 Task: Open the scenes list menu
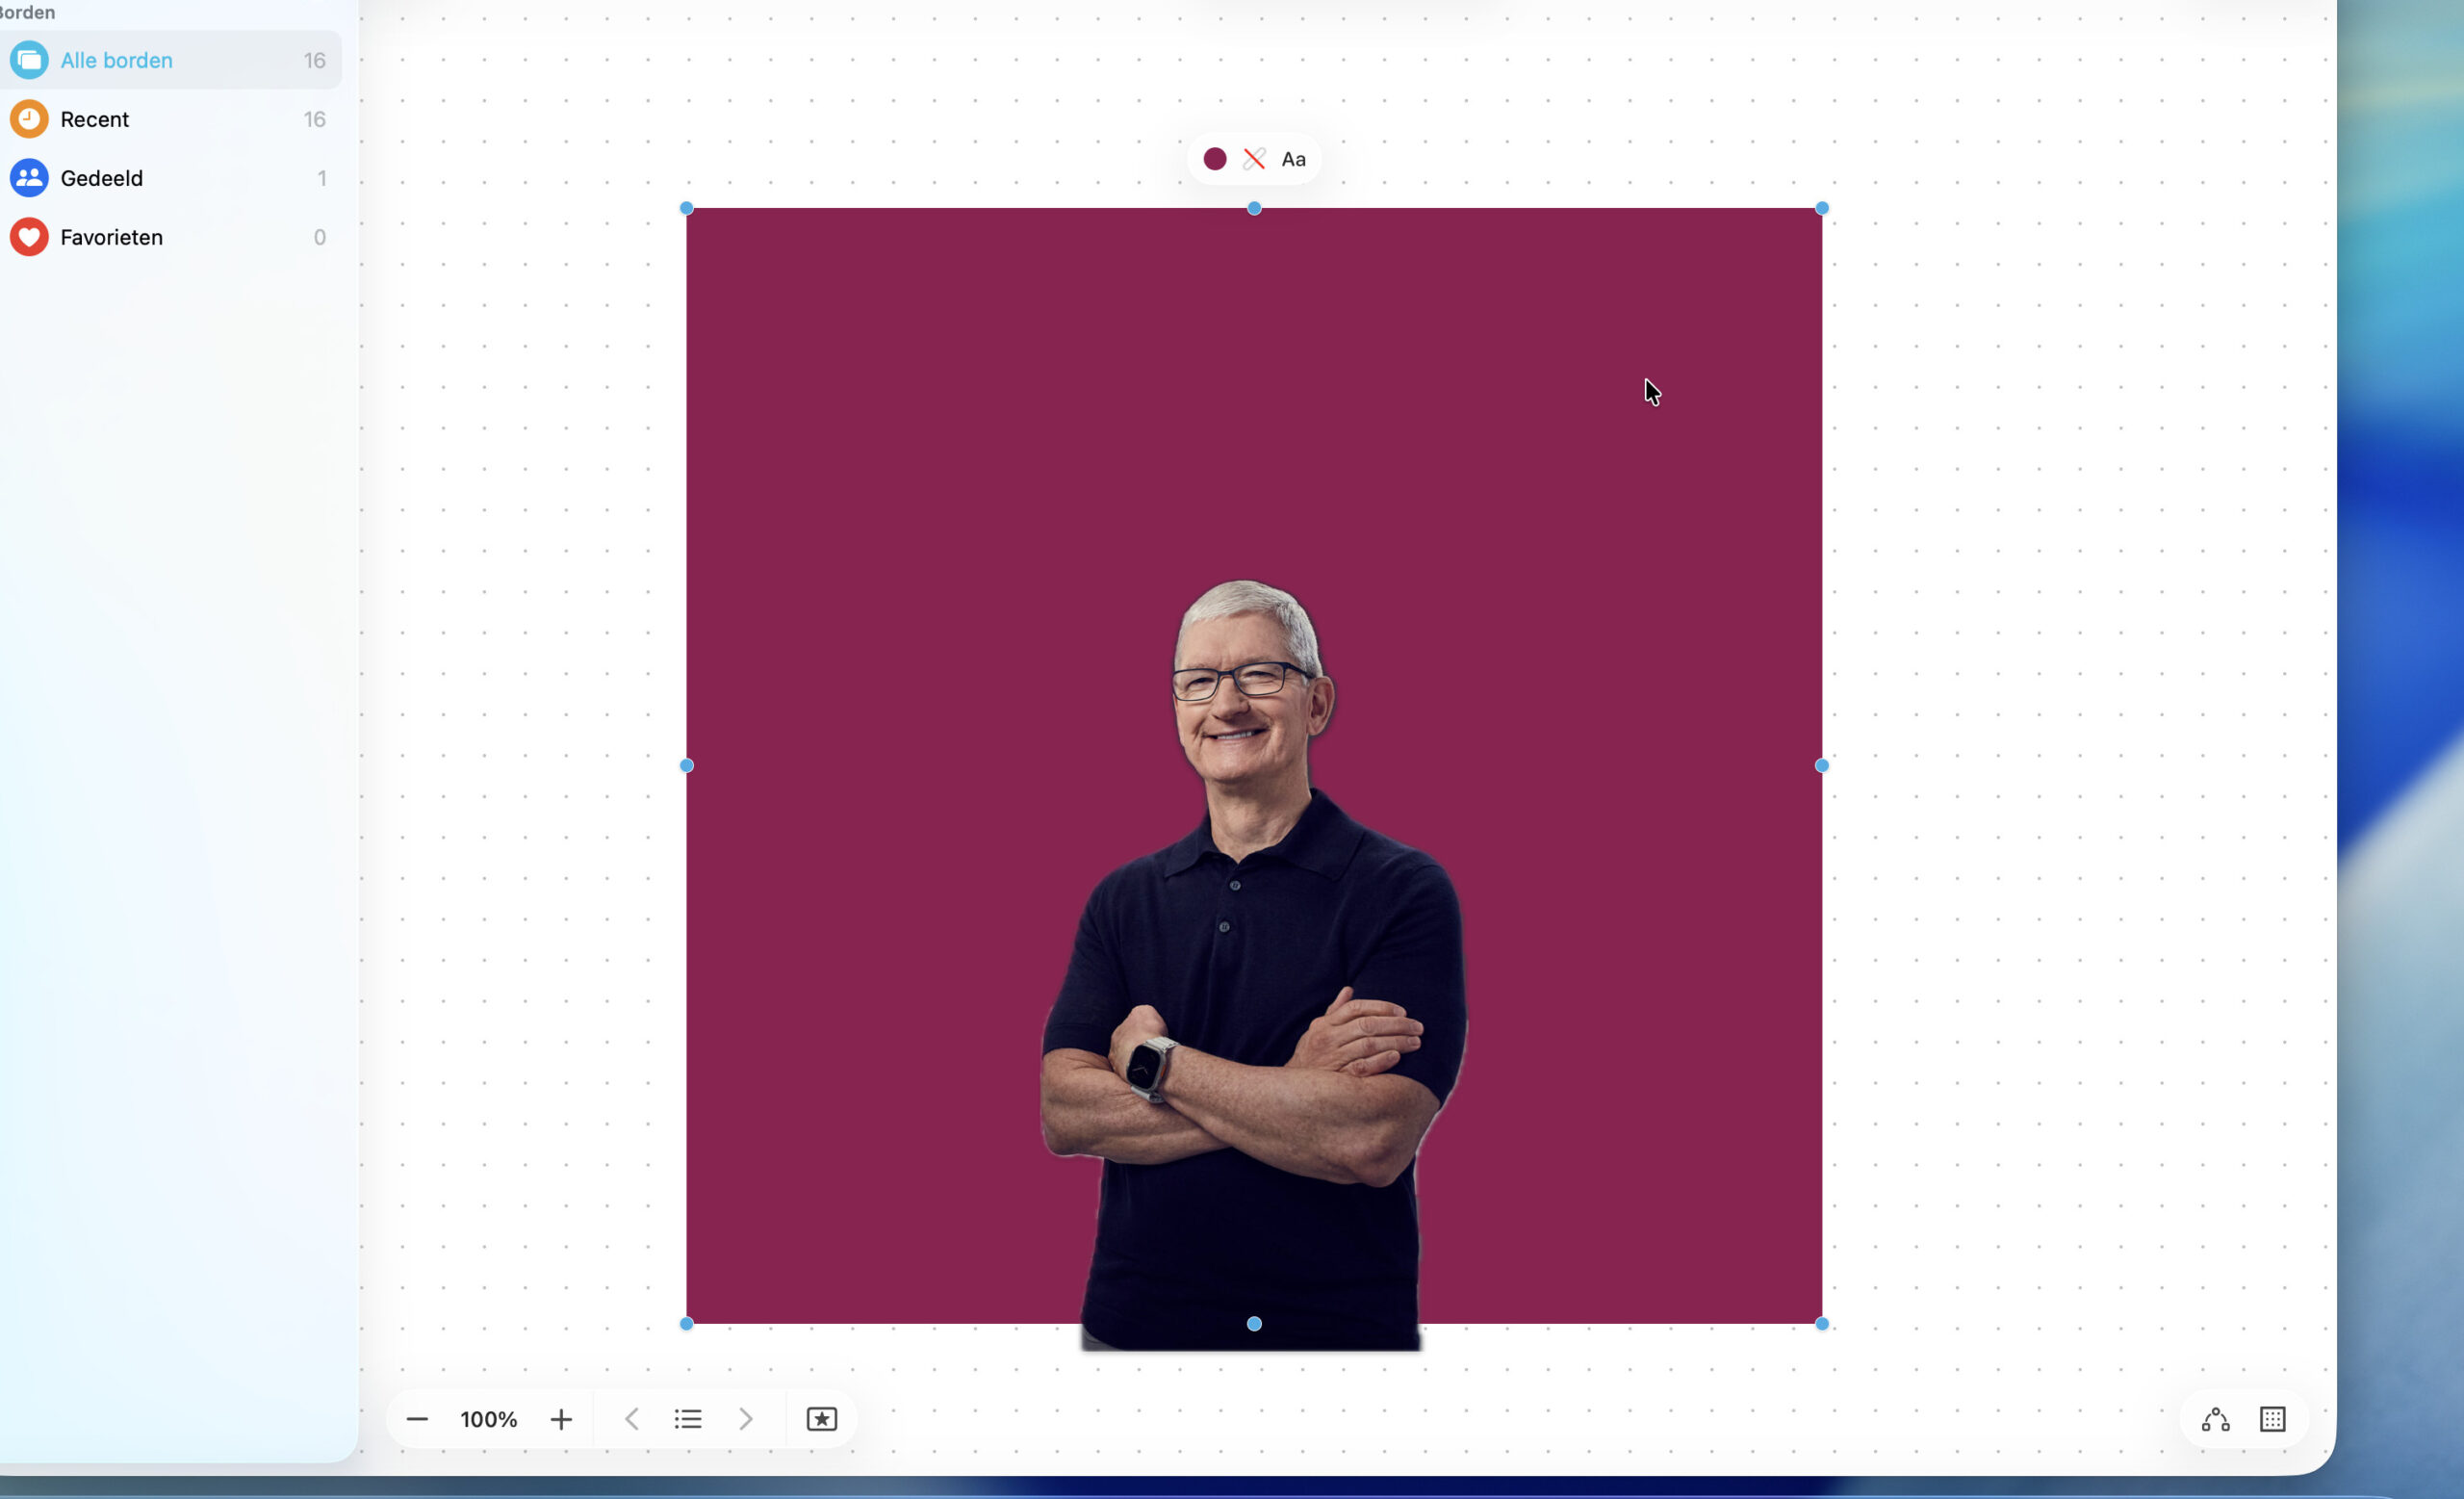688,1419
